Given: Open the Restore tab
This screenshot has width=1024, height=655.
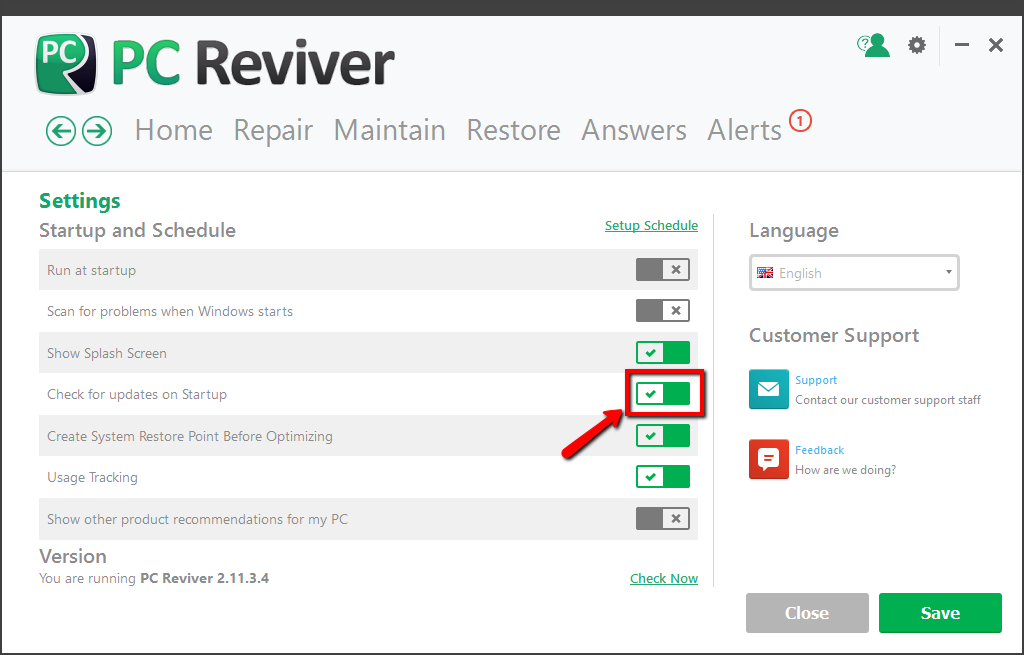Looking at the screenshot, I should 513,130.
